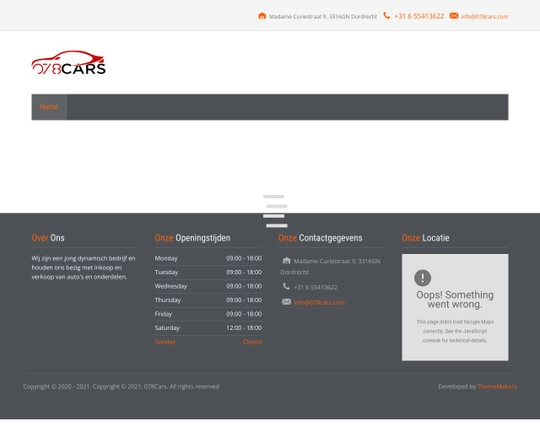The width and height of the screenshot is (540, 432).
Task: Click the footer envelope icon
Action: point(286,302)
